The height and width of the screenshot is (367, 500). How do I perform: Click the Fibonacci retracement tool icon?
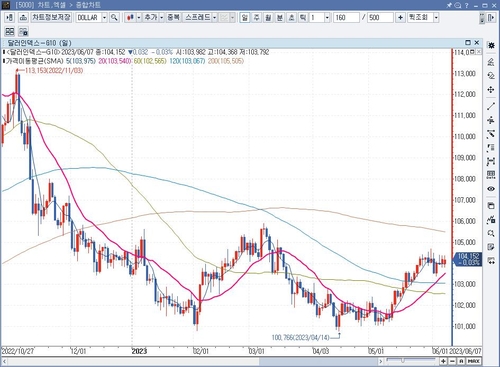pos(491,148)
